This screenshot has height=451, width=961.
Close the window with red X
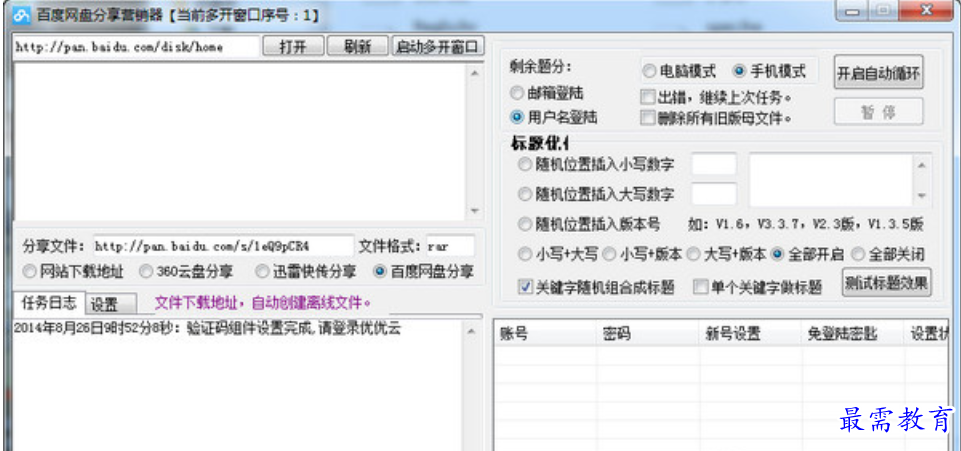(928, 11)
